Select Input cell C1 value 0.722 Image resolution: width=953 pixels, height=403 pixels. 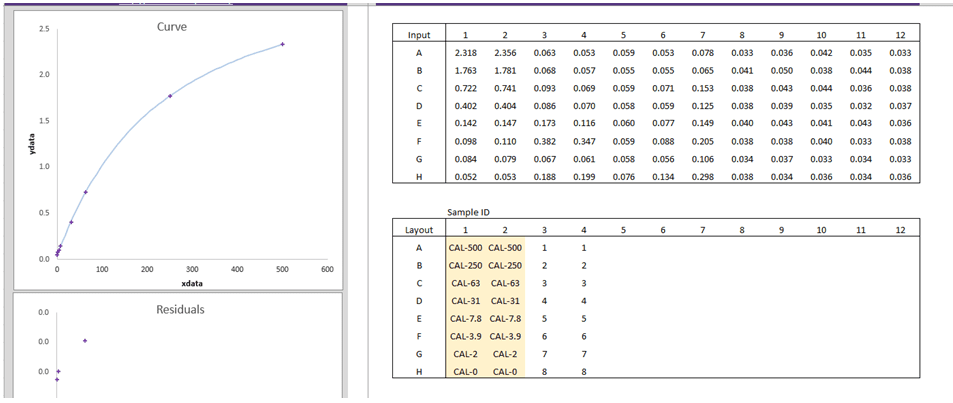click(x=465, y=89)
